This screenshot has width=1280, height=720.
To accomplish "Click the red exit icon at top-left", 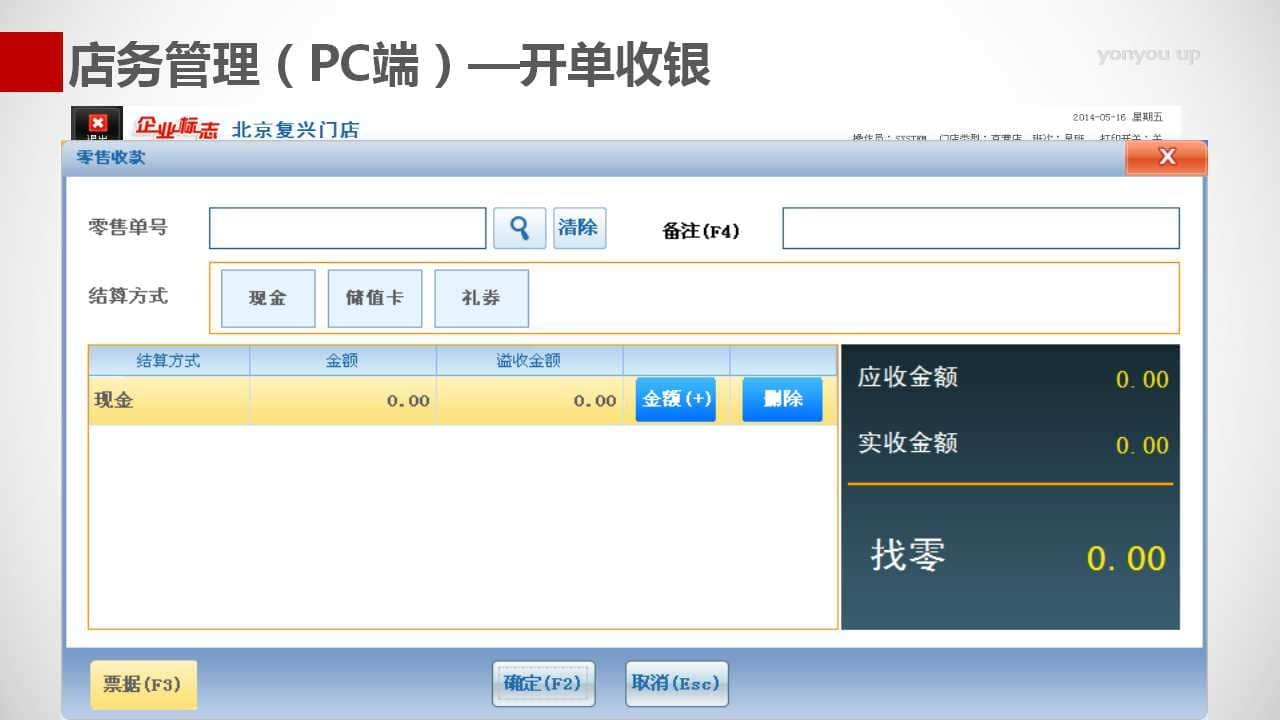I will (97, 124).
